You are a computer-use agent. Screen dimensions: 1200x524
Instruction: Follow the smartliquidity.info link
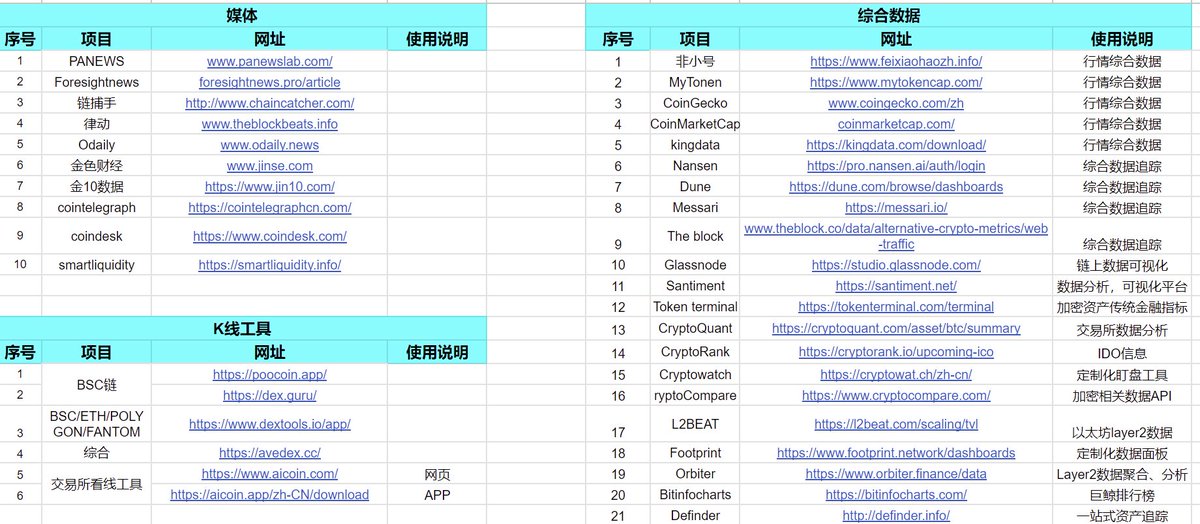[269, 265]
